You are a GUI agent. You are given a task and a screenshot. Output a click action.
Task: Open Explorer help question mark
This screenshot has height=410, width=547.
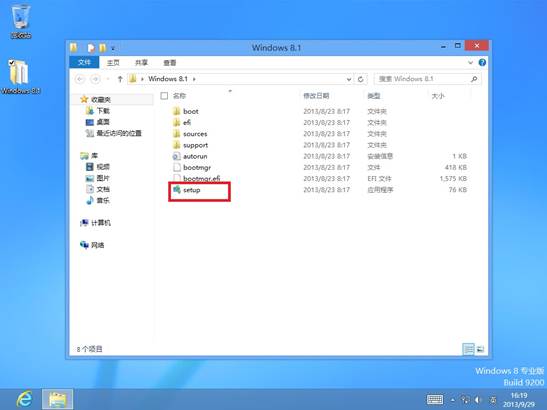point(482,62)
